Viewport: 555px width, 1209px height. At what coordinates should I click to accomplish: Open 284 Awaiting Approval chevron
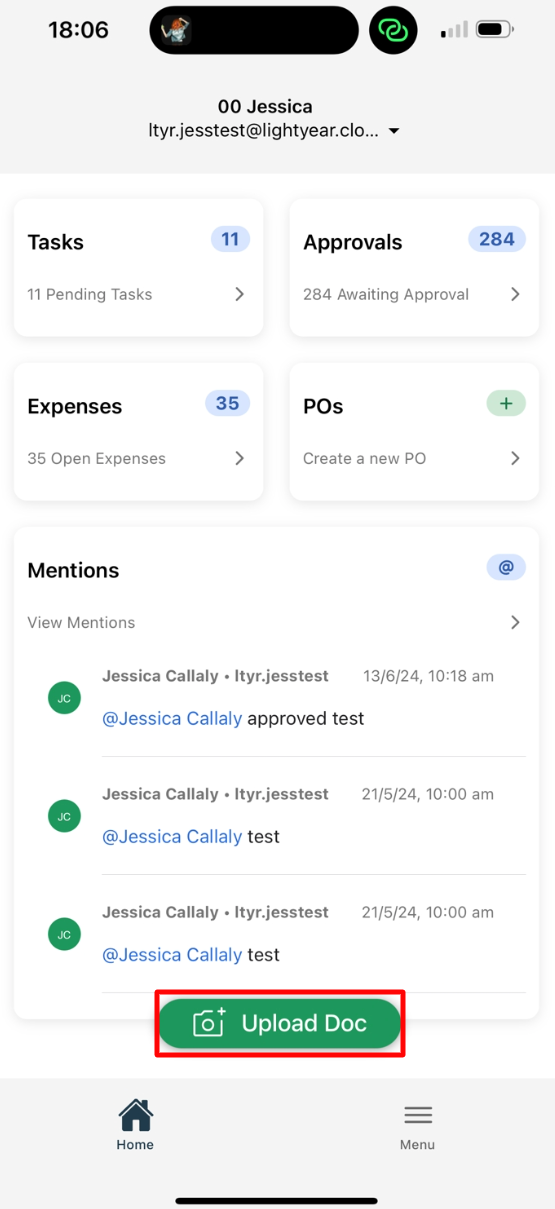point(515,294)
